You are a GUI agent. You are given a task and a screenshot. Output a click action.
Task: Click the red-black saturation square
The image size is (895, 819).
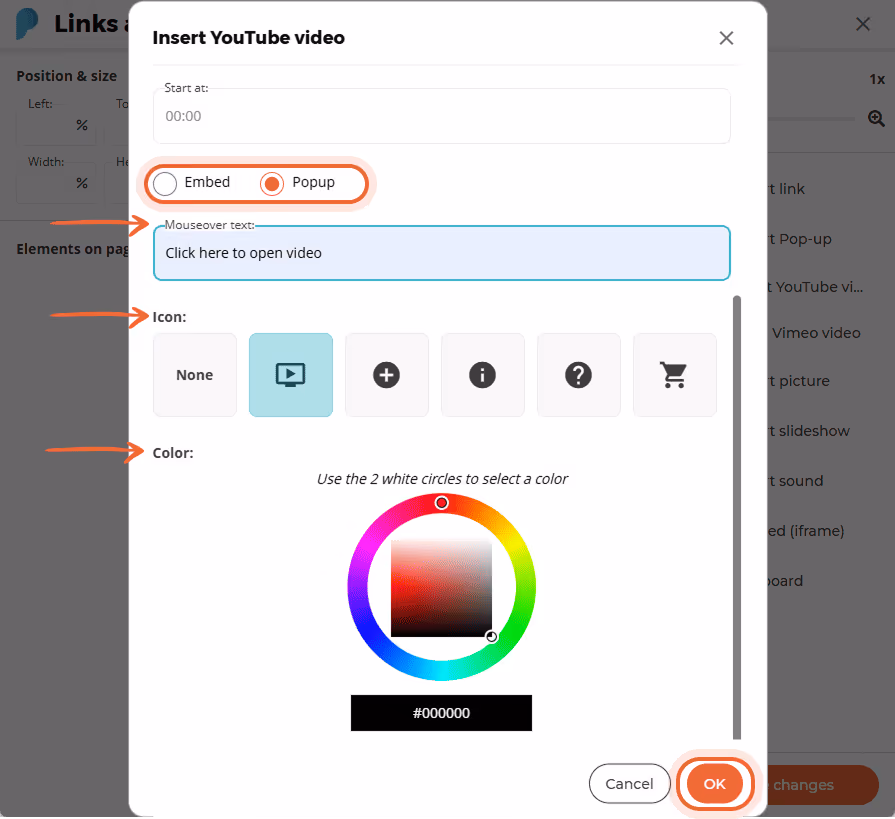(441, 588)
